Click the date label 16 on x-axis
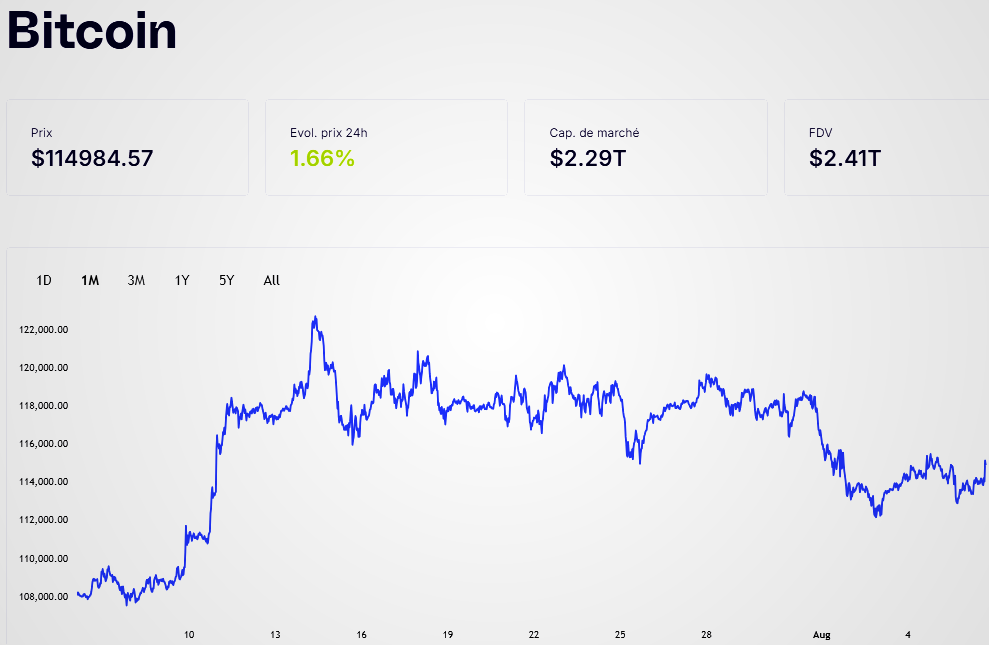 point(361,635)
